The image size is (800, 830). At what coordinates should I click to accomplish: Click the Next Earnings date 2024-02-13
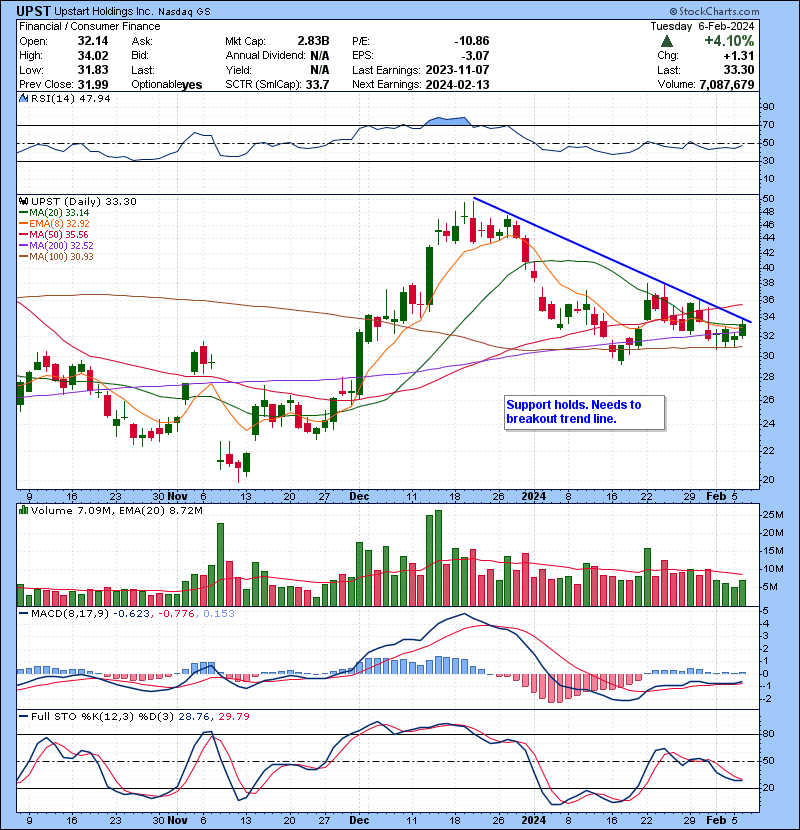coord(457,85)
